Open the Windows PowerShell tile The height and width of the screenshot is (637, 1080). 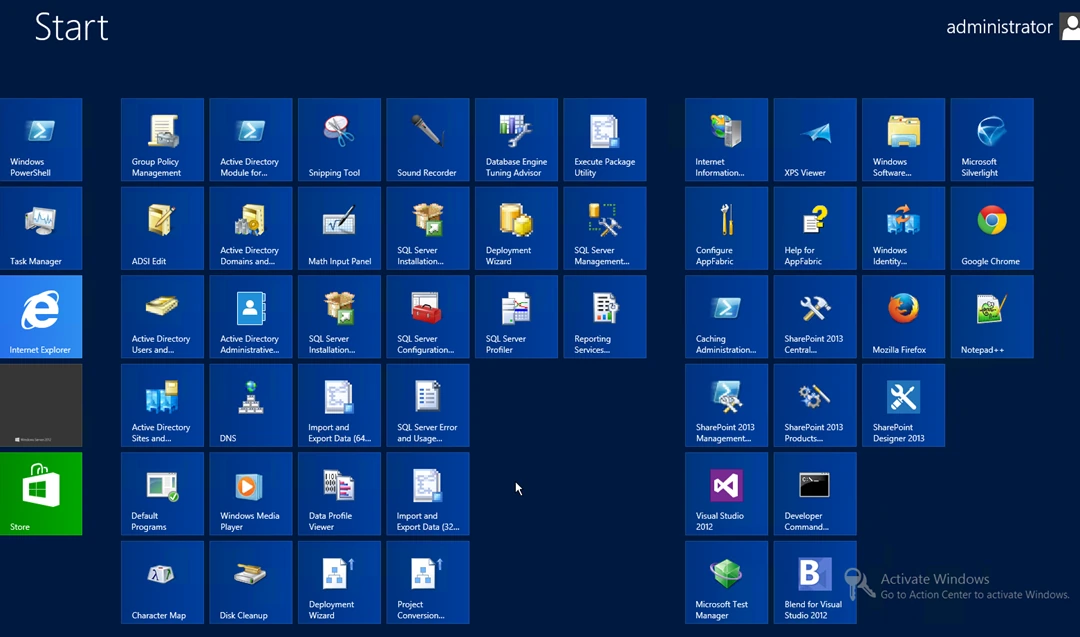click(41, 140)
